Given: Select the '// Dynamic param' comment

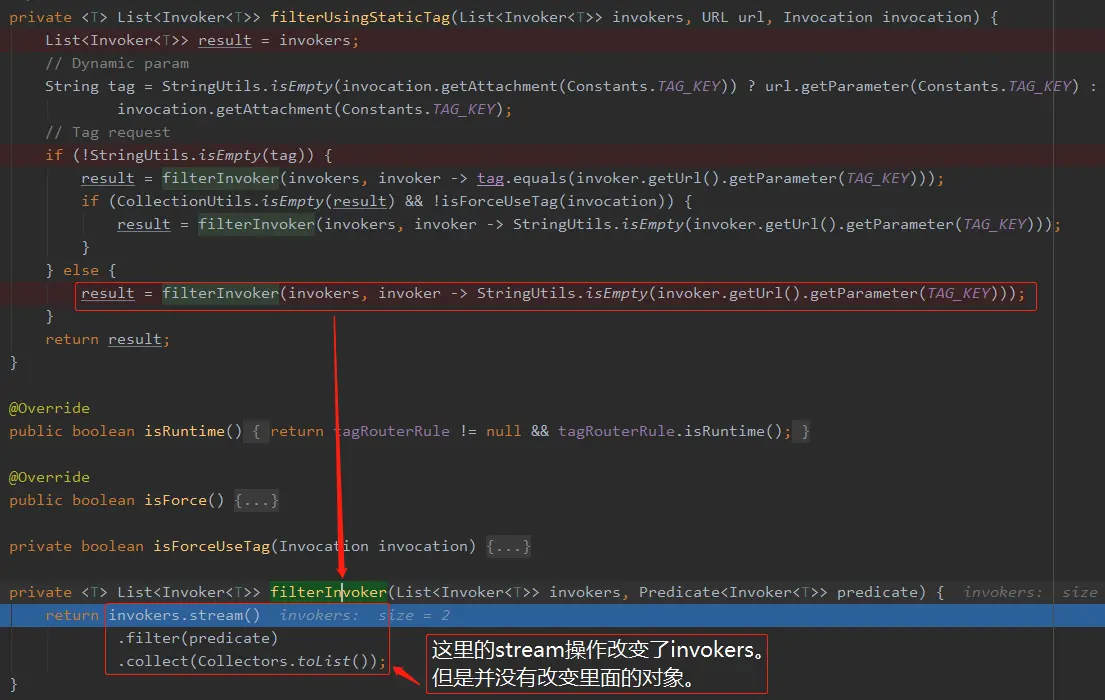Looking at the screenshot, I should [117, 63].
